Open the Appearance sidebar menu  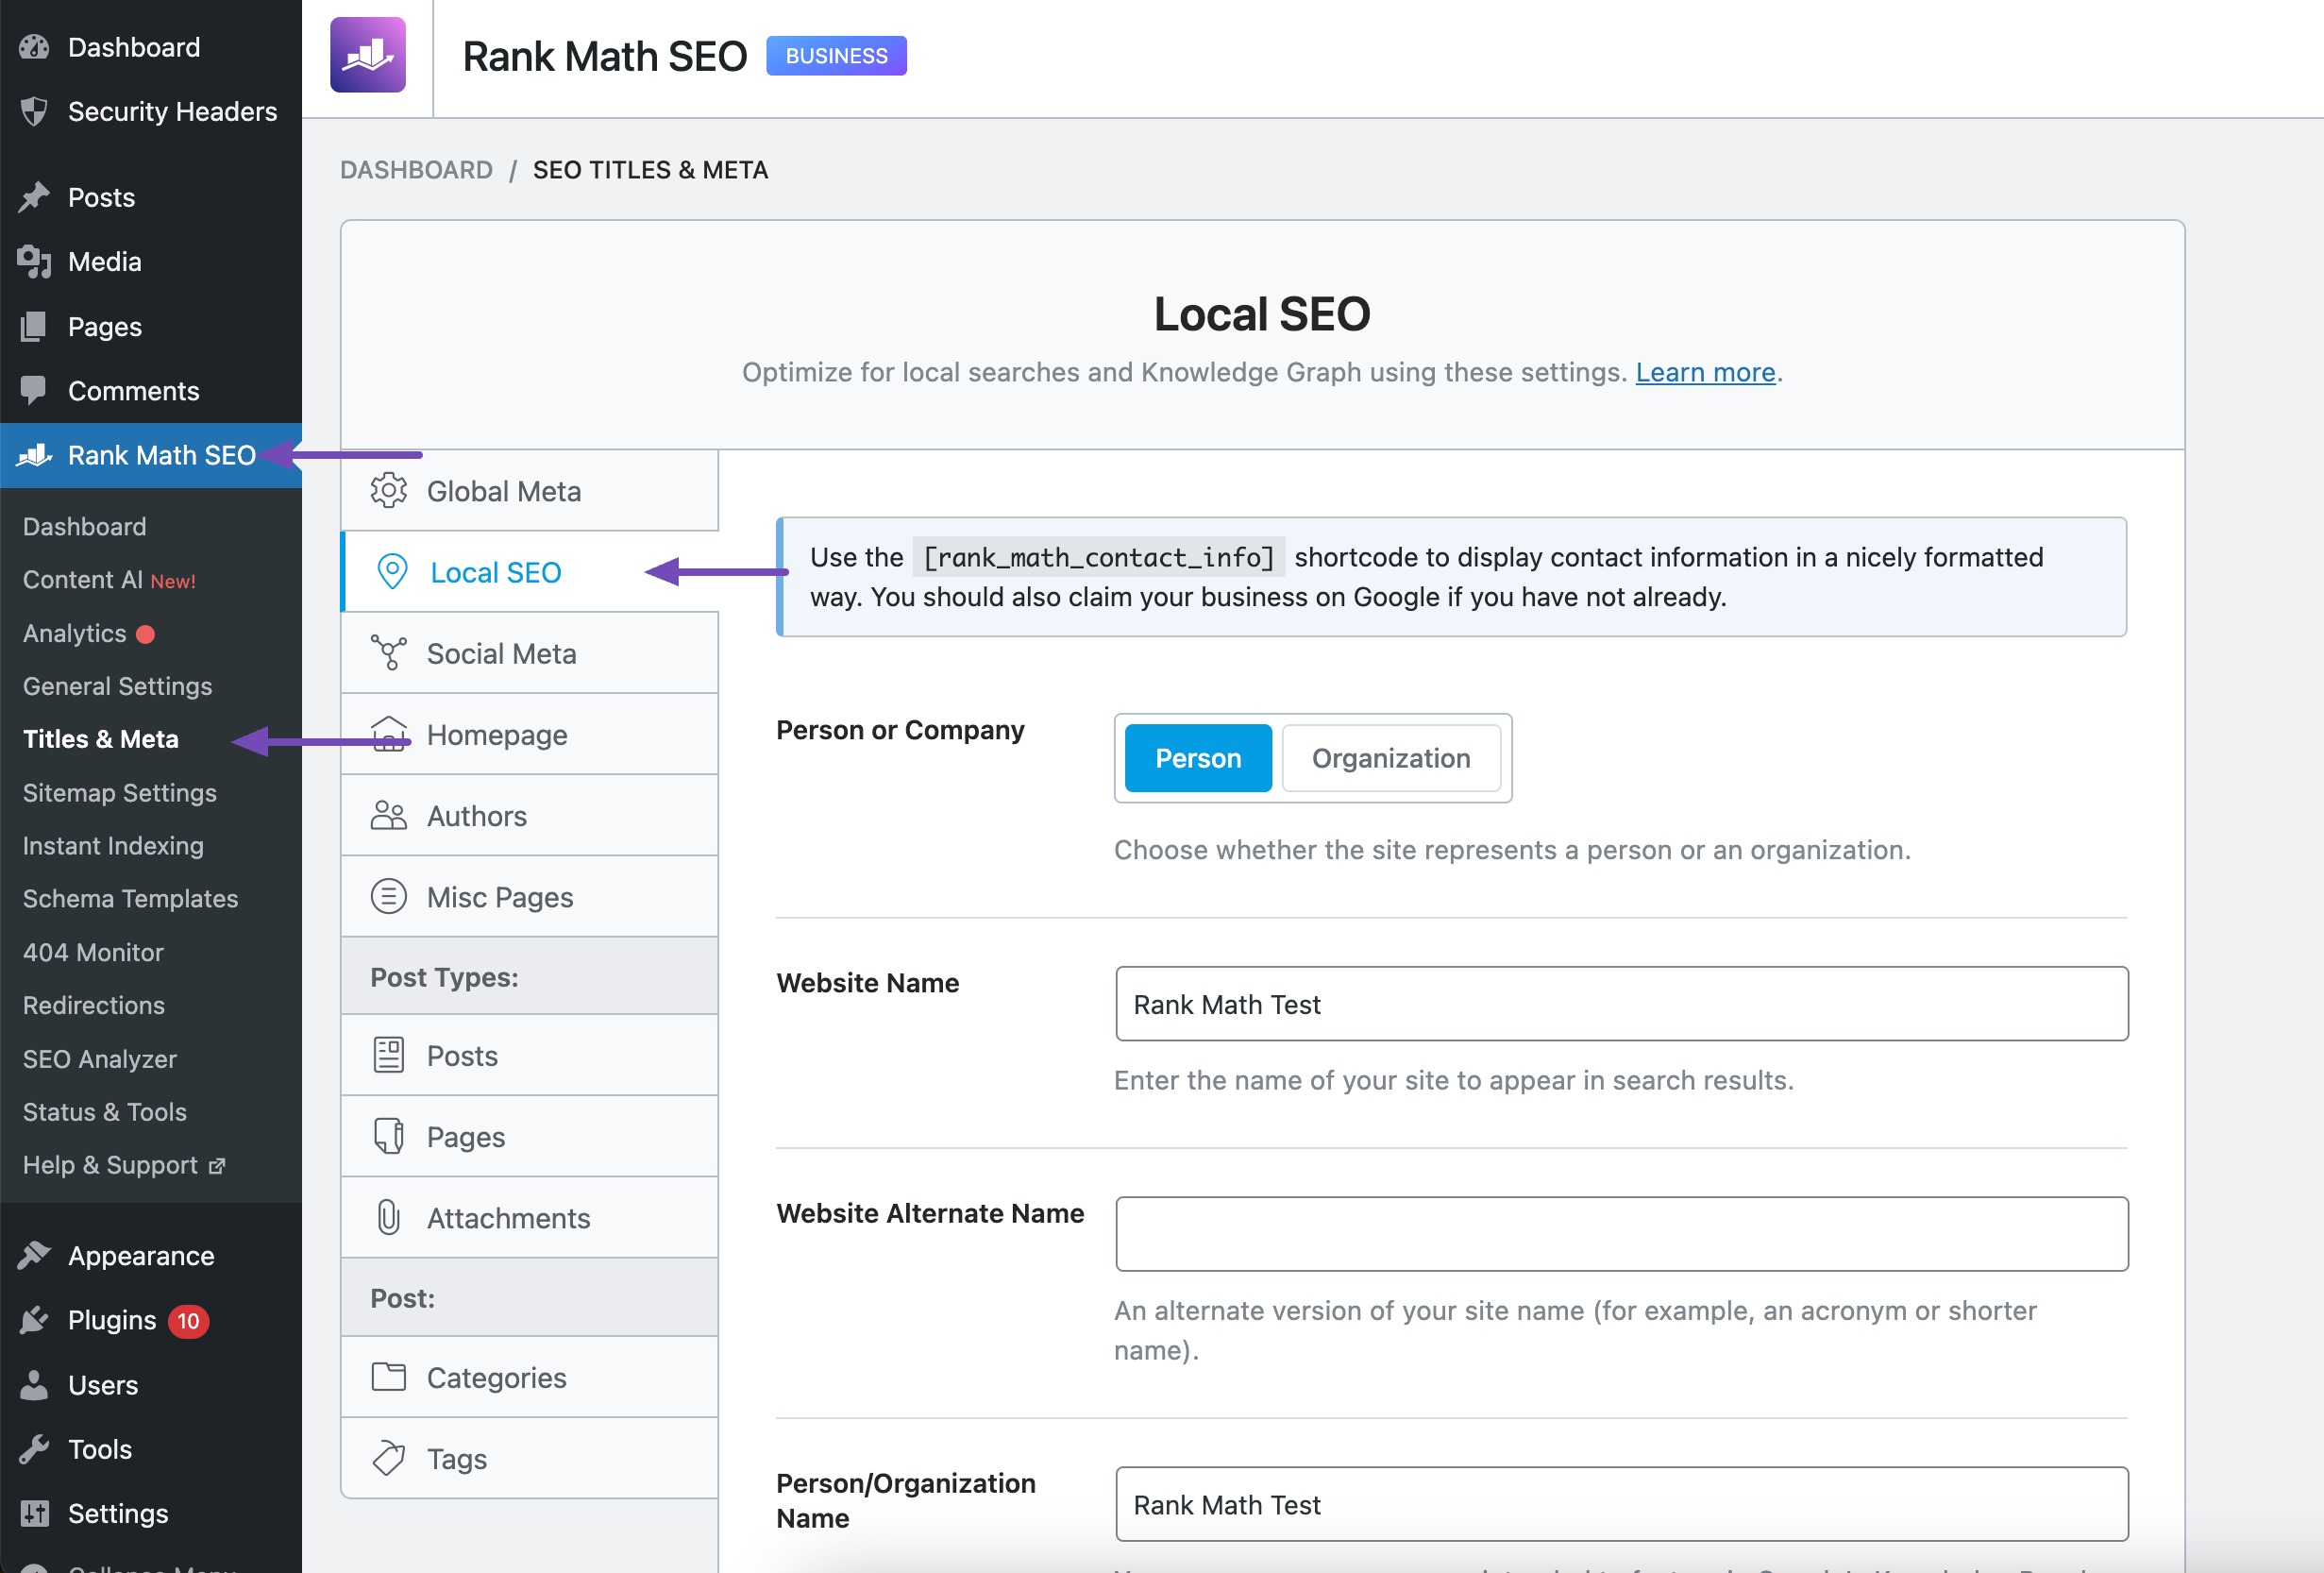[x=141, y=1256]
